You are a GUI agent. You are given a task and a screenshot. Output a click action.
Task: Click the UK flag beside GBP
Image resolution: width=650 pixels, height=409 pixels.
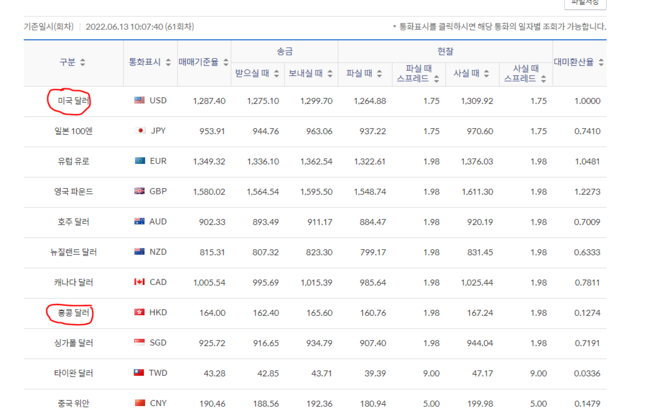[140, 191]
